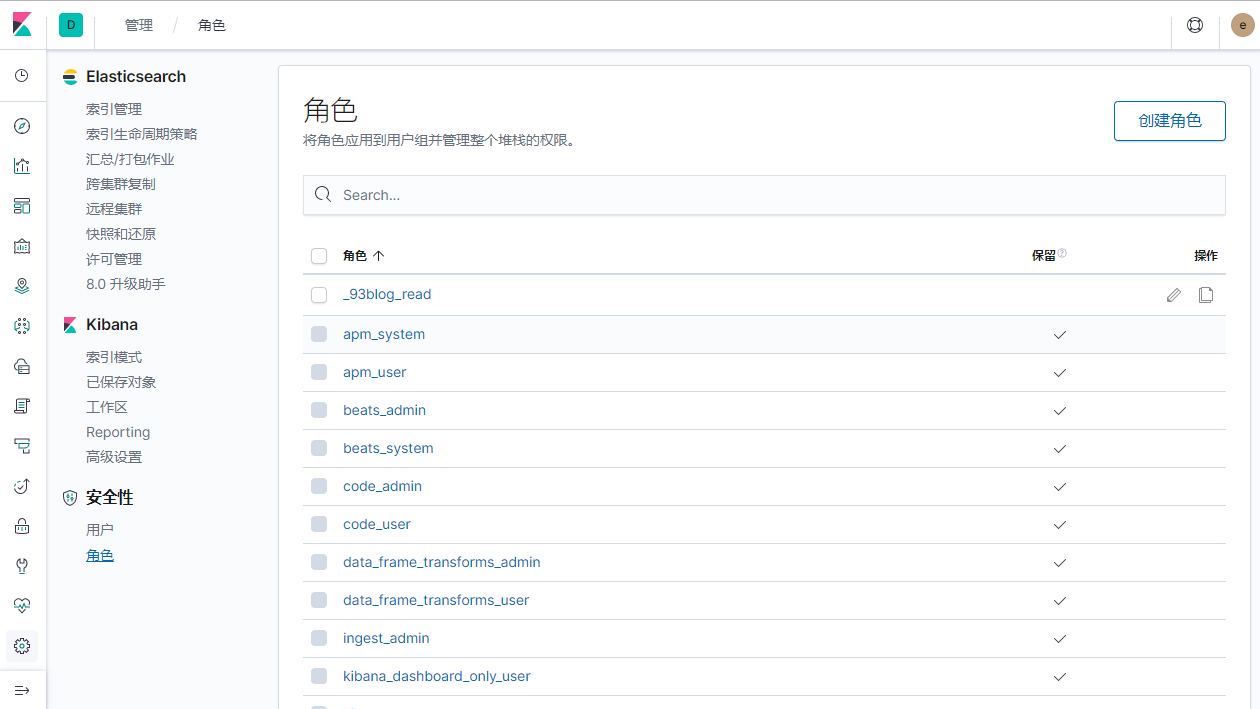
Task: Open the ingest_admin role link
Action: pyautogui.click(x=386, y=638)
